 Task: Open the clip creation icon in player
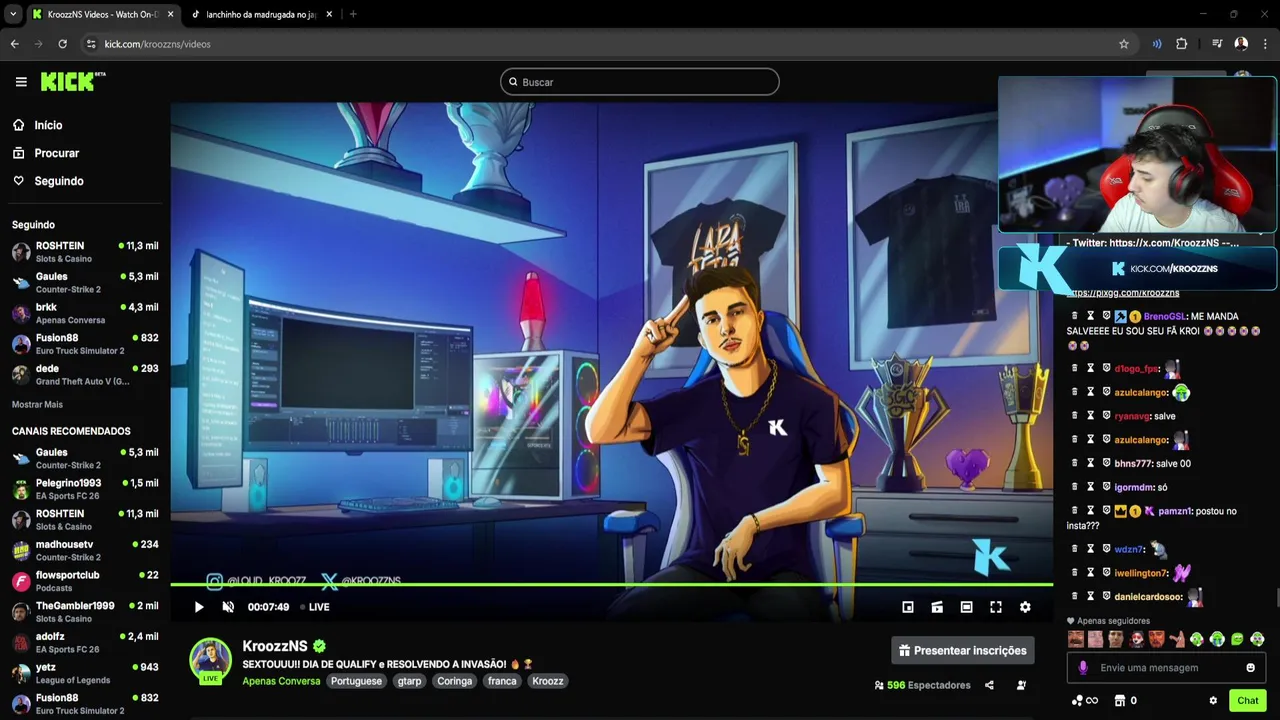pyautogui.click(x=937, y=607)
